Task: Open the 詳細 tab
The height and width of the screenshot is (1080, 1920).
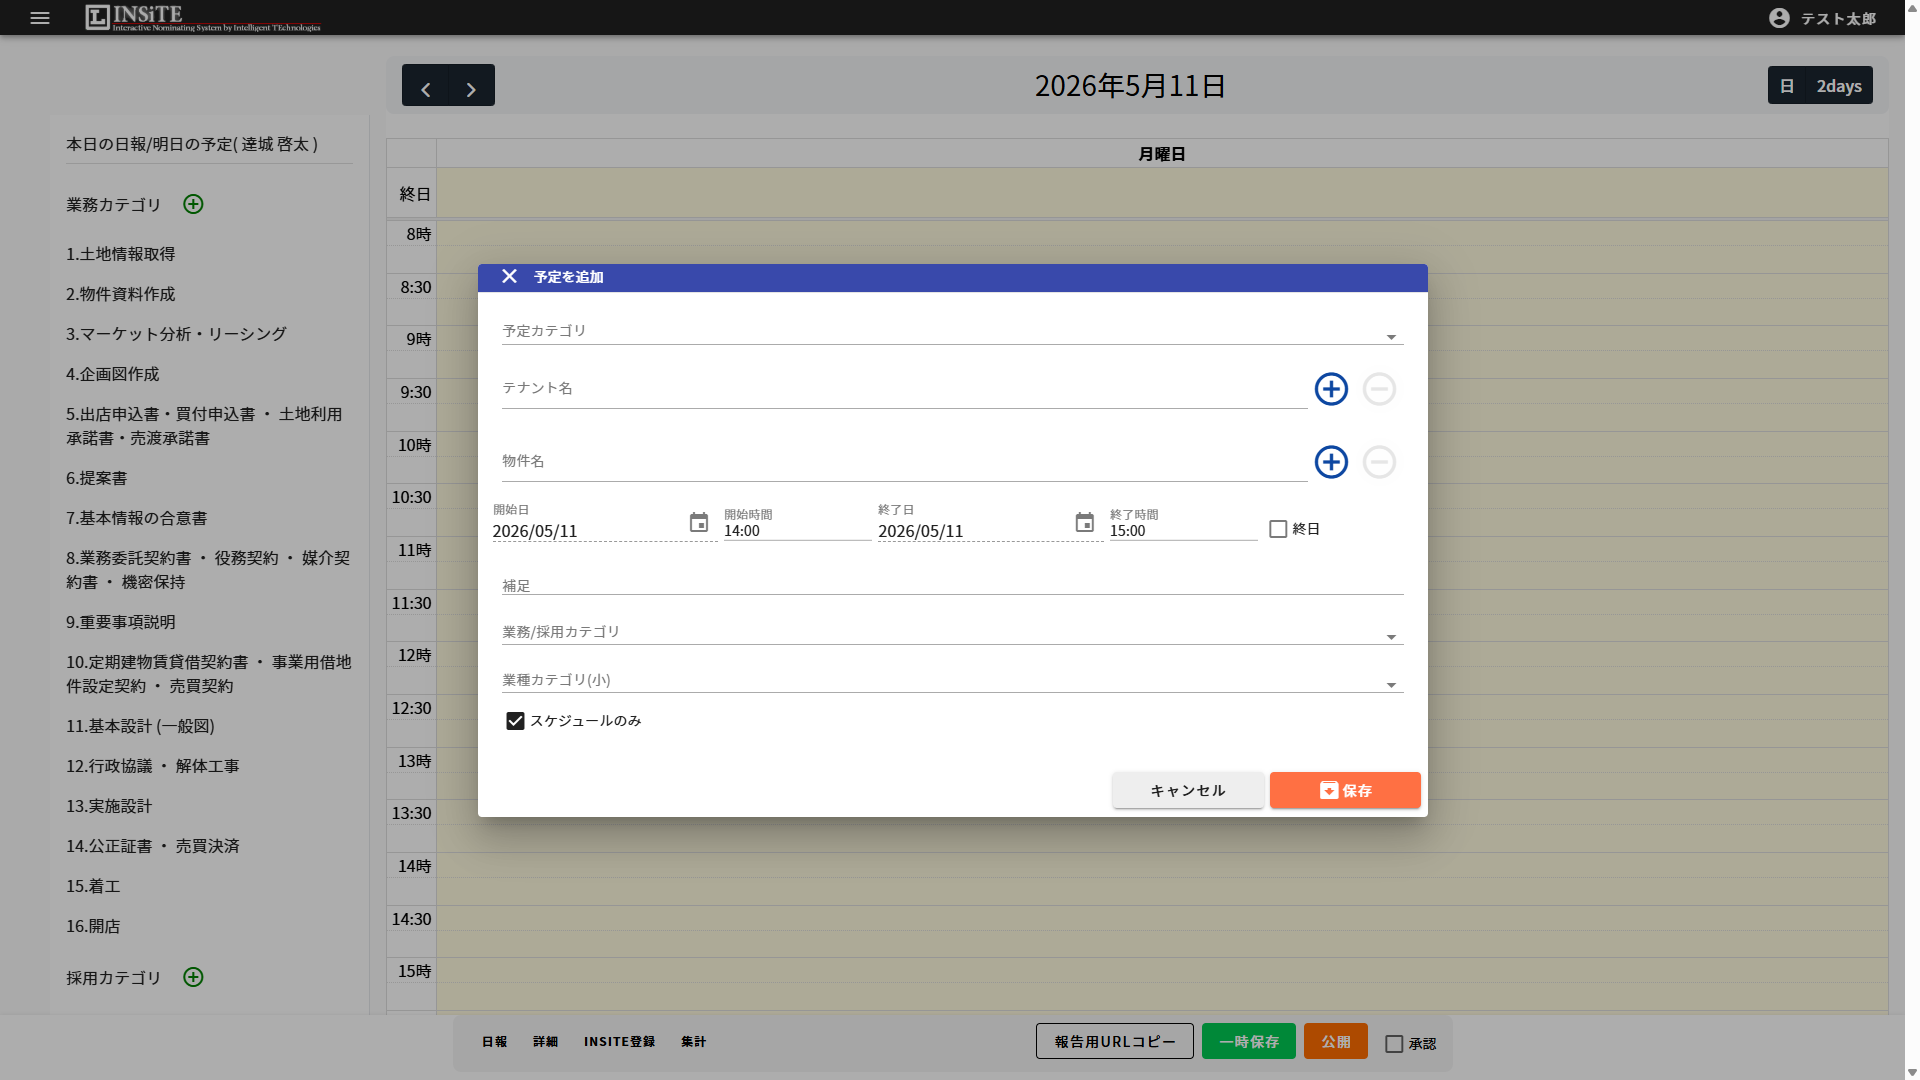Action: (545, 1042)
